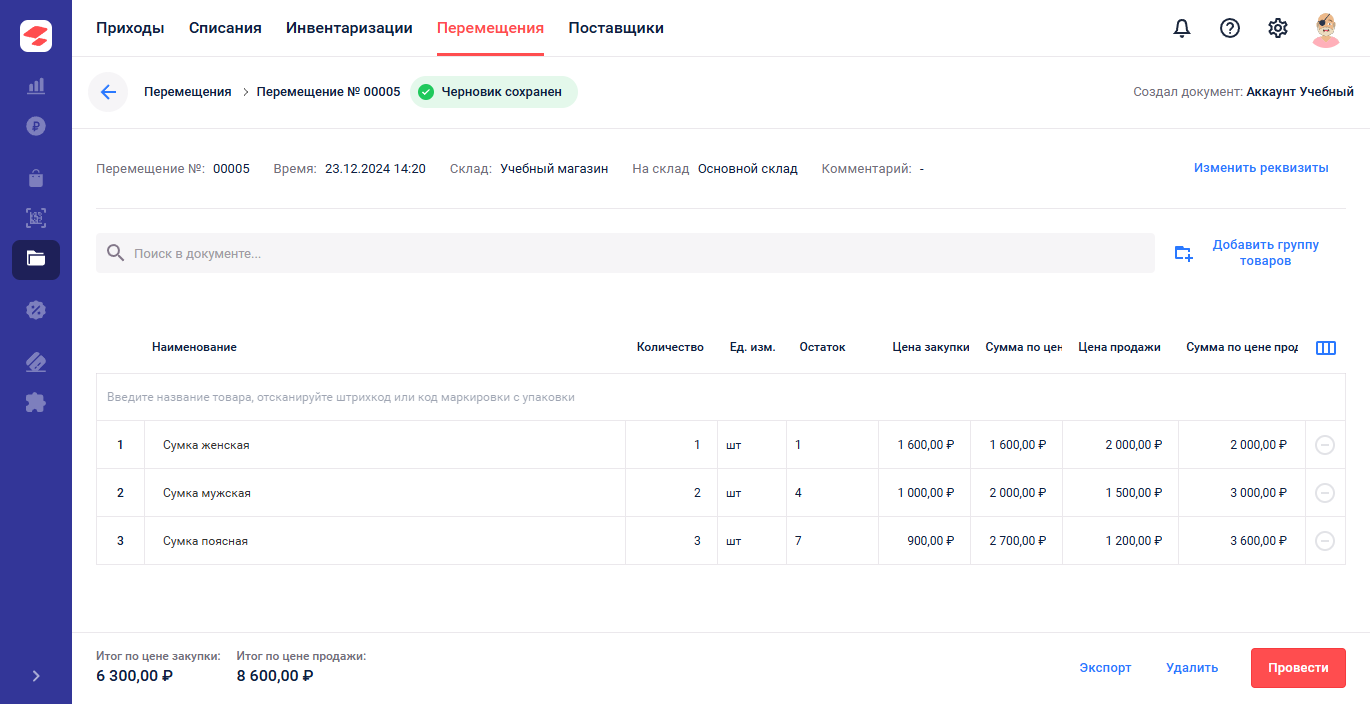The image size is (1370, 704).
Task: Click the Наименование column header
Action: point(194,347)
